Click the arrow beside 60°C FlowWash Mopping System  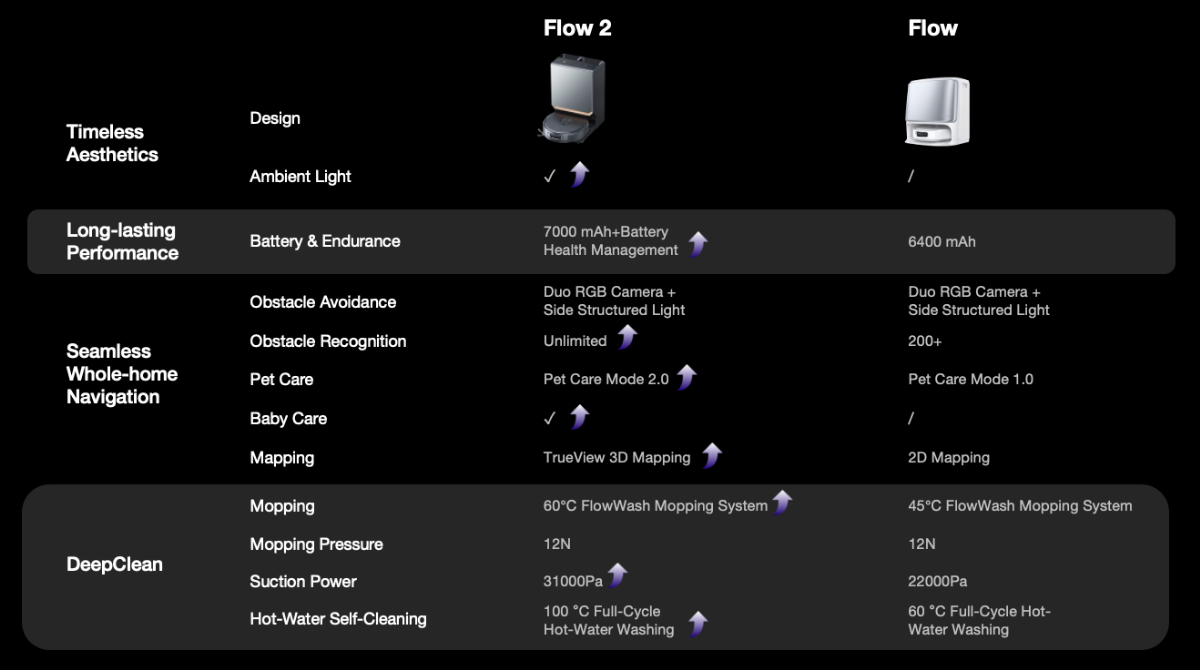(782, 503)
